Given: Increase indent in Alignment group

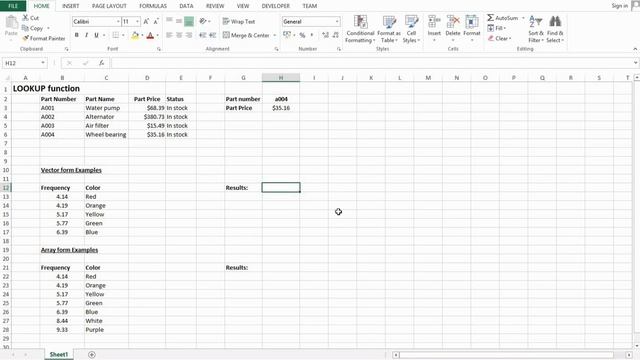Looking at the screenshot, I should click(212, 36).
